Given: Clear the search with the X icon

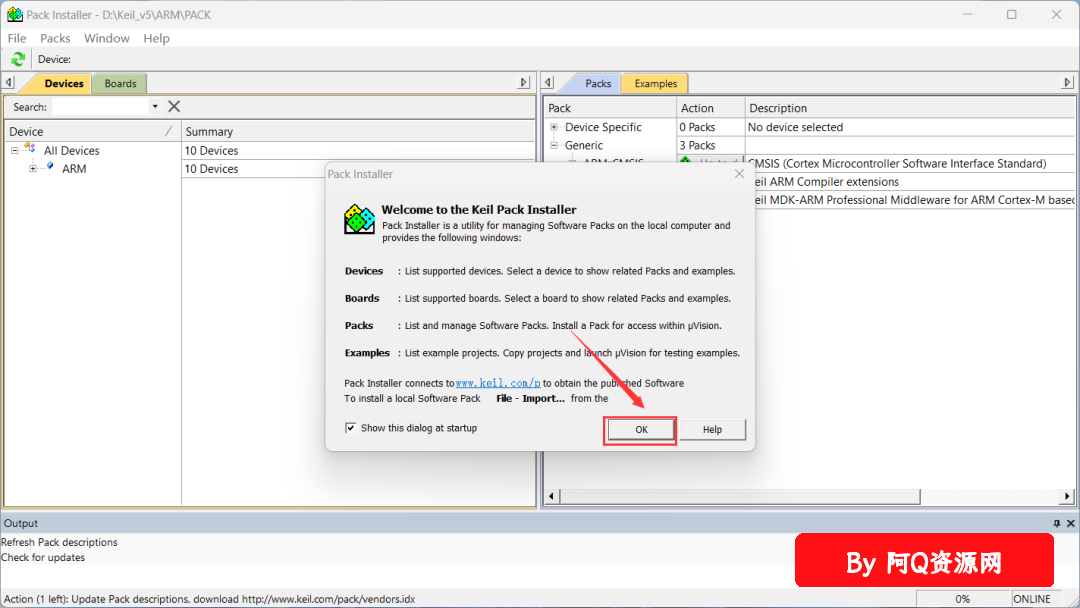Looking at the screenshot, I should click(174, 107).
